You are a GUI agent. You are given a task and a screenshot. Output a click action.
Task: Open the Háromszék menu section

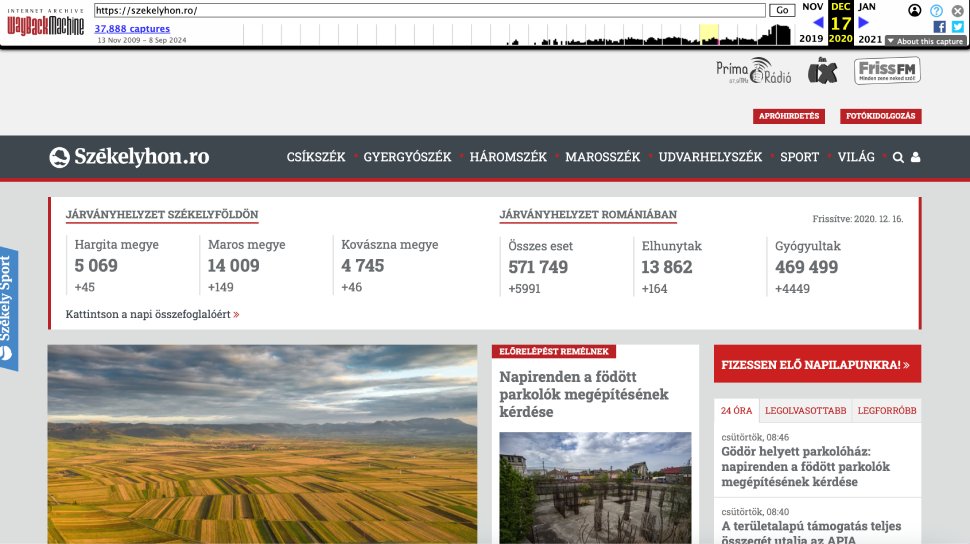click(508, 157)
